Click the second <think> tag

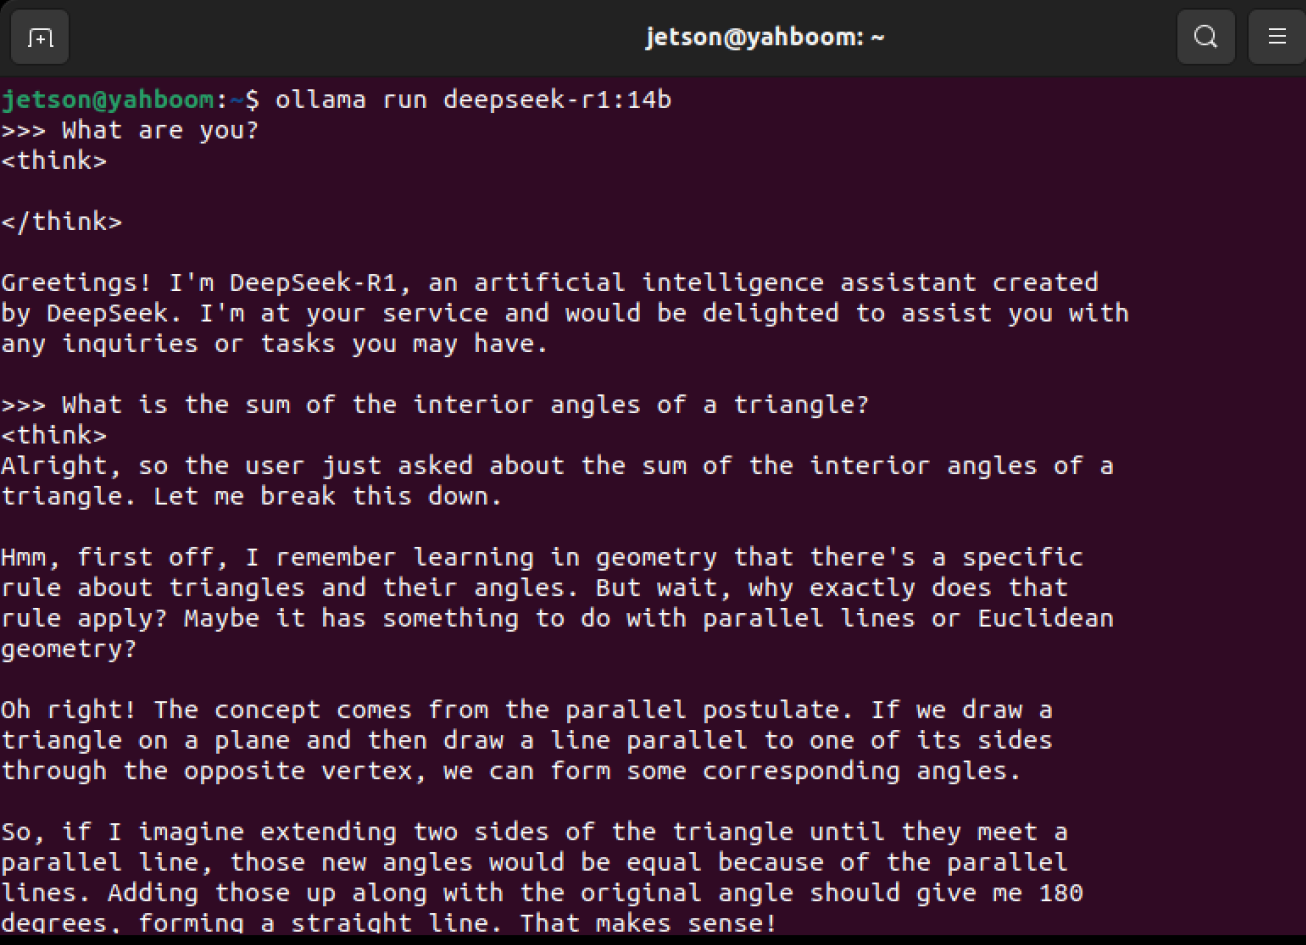tap(54, 436)
